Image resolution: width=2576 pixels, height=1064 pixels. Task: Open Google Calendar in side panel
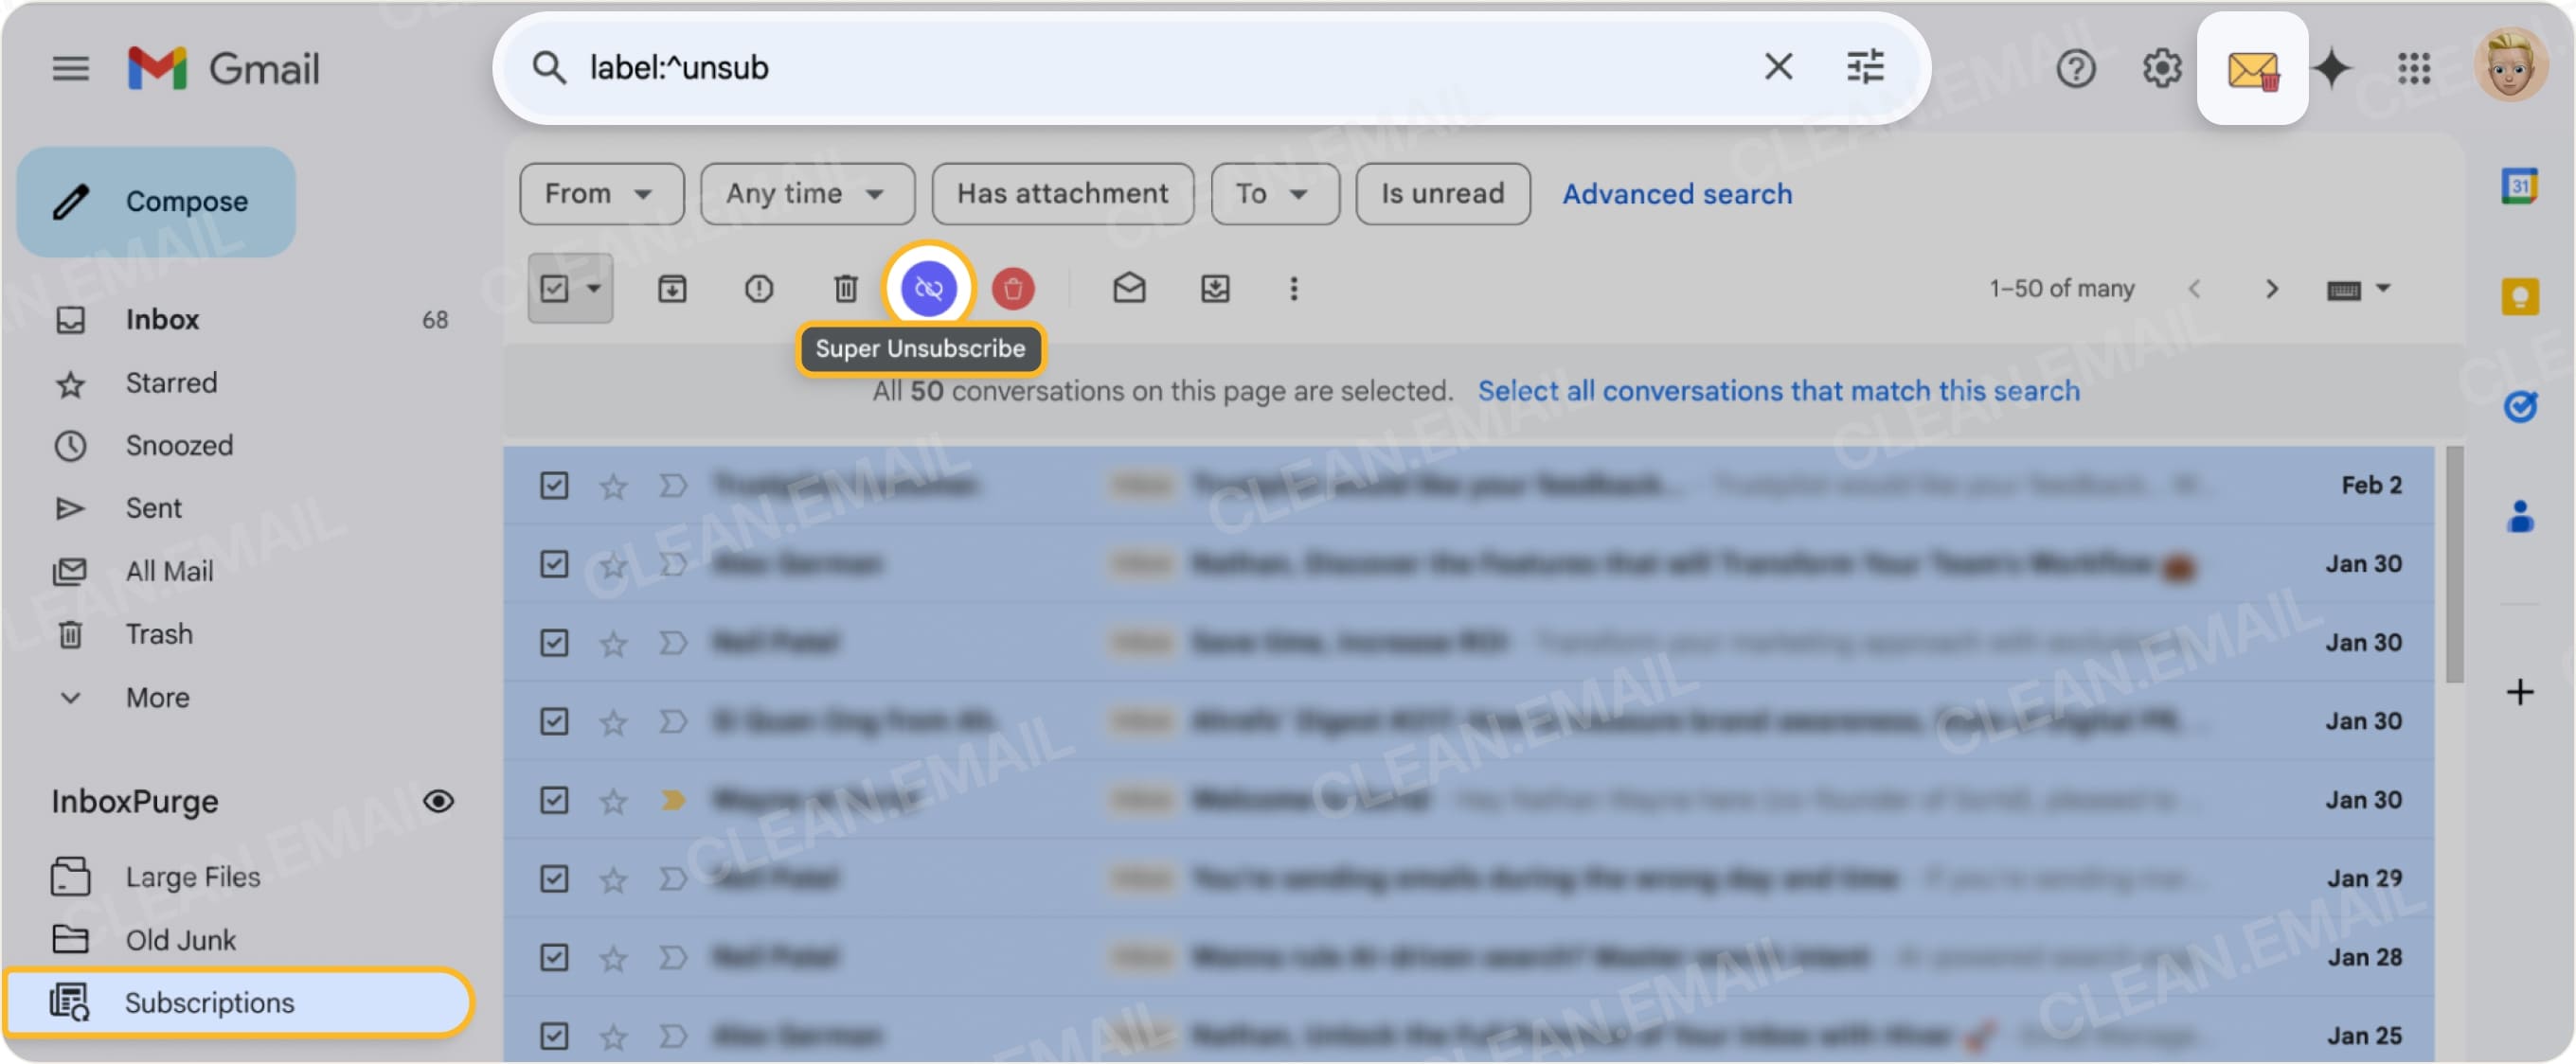tap(2521, 187)
